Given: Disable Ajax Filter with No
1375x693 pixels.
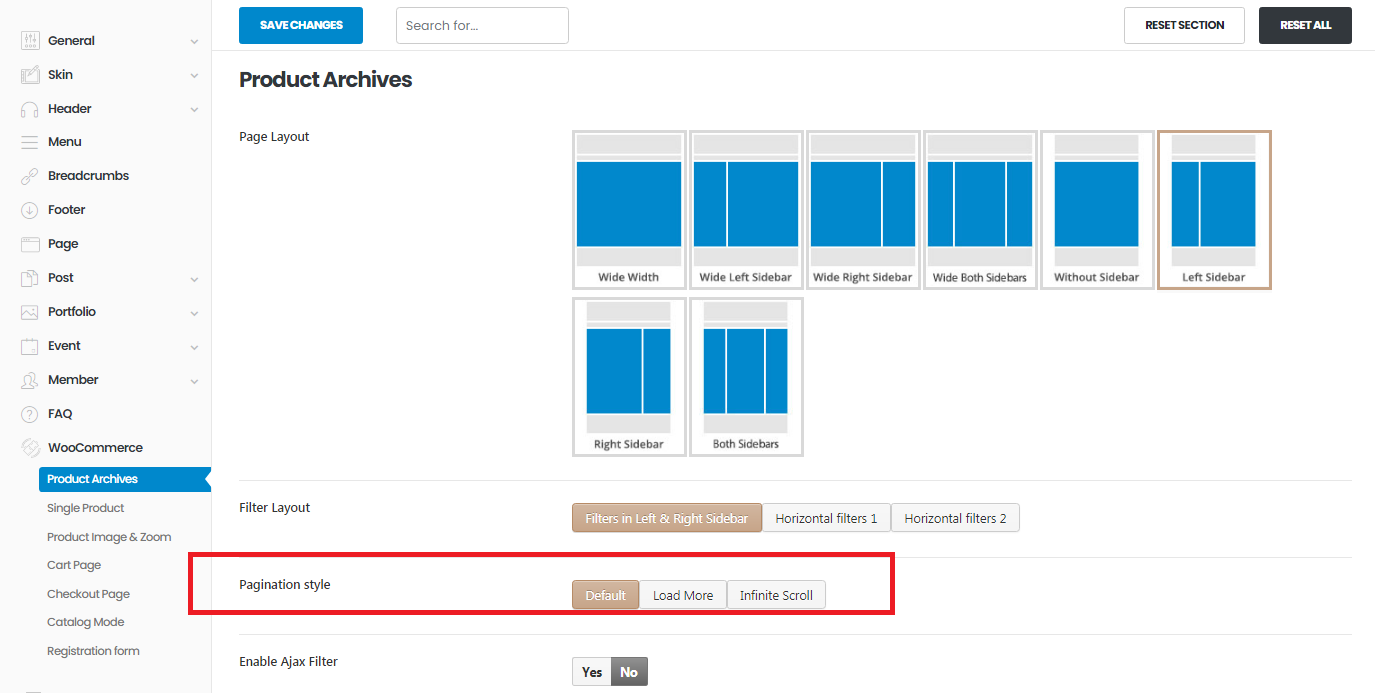Looking at the screenshot, I should point(629,672).
